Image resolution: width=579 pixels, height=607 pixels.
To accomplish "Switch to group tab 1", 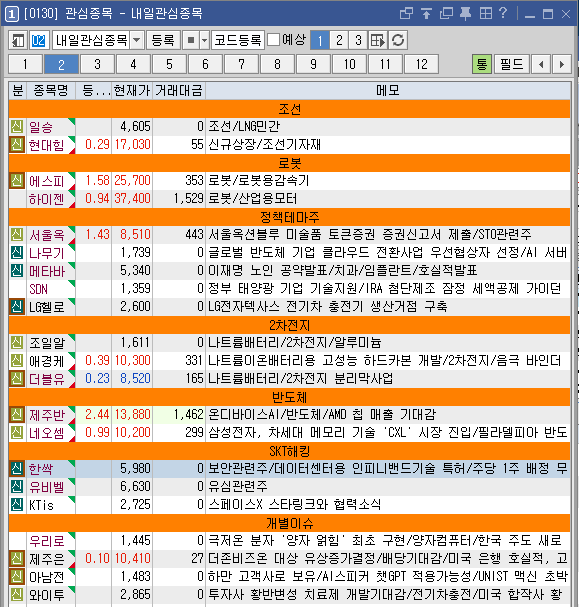I will [25, 64].
